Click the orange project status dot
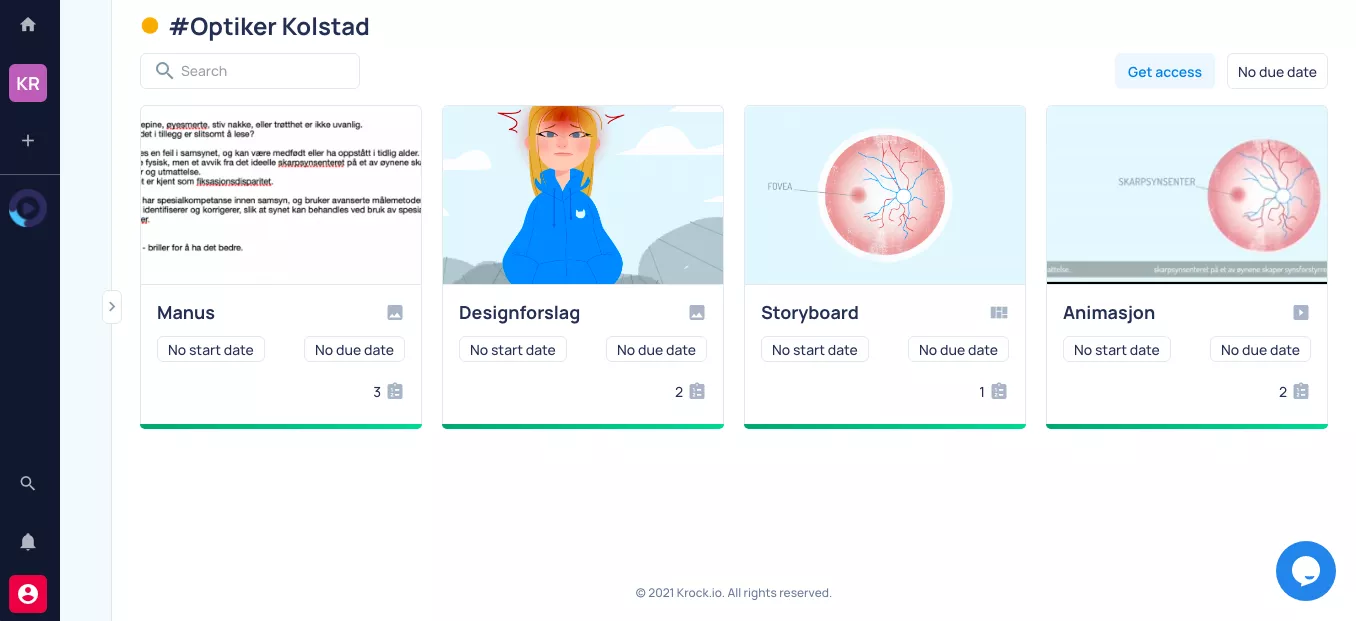Screen dimensions: 1356x621 (x=150, y=26)
